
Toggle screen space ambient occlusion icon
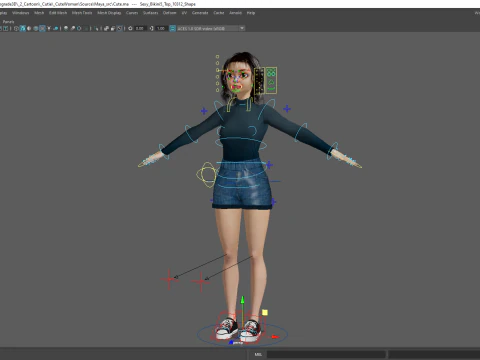click(x=66, y=28)
